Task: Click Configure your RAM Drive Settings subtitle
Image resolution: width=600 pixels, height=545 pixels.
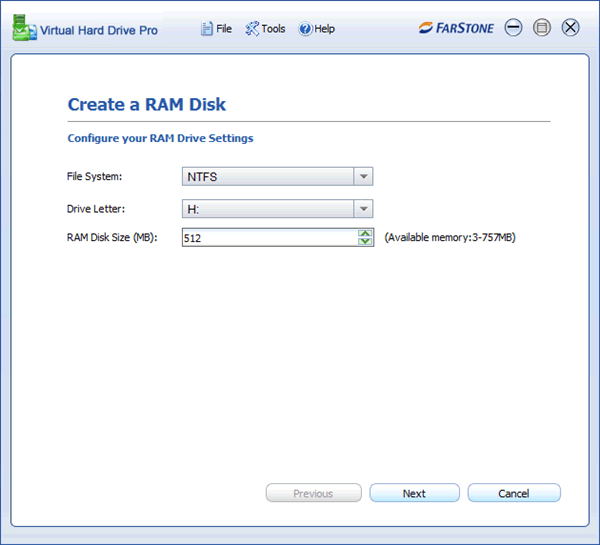Action: point(160,138)
